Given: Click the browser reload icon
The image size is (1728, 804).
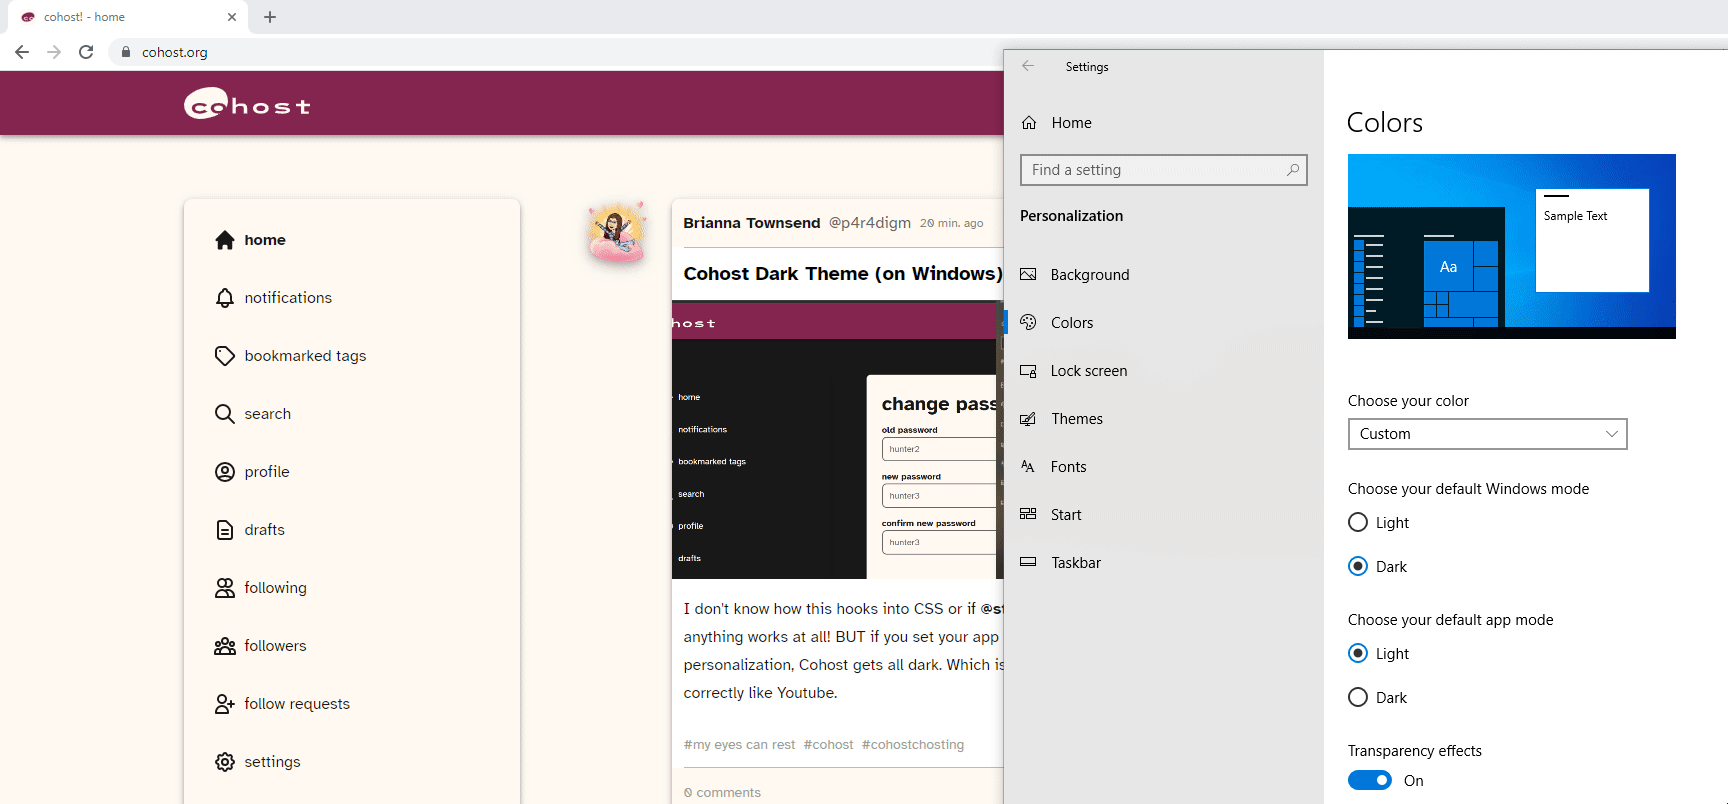Looking at the screenshot, I should click(86, 52).
